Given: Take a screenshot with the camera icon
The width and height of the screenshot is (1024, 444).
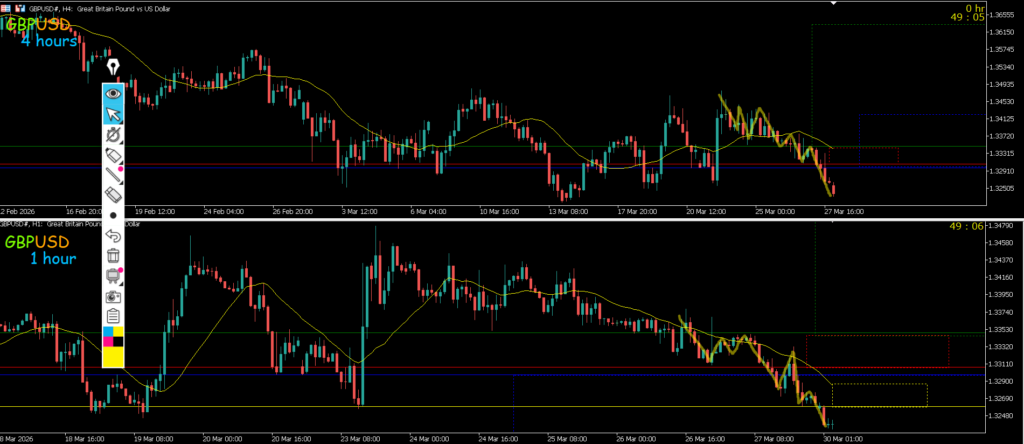Looking at the screenshot, I should [113, 296].
